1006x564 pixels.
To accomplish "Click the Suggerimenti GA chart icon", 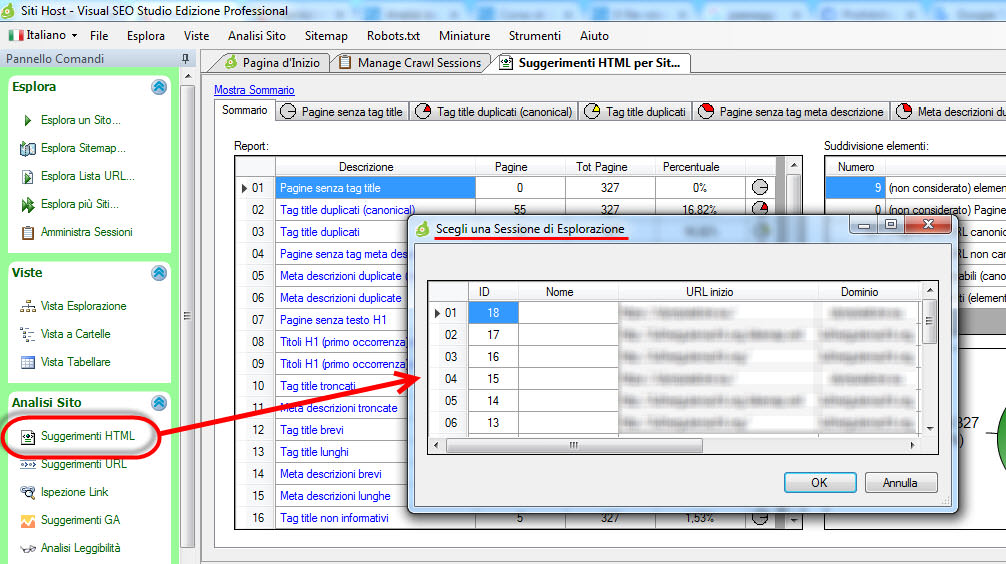I will click(28, 520).
